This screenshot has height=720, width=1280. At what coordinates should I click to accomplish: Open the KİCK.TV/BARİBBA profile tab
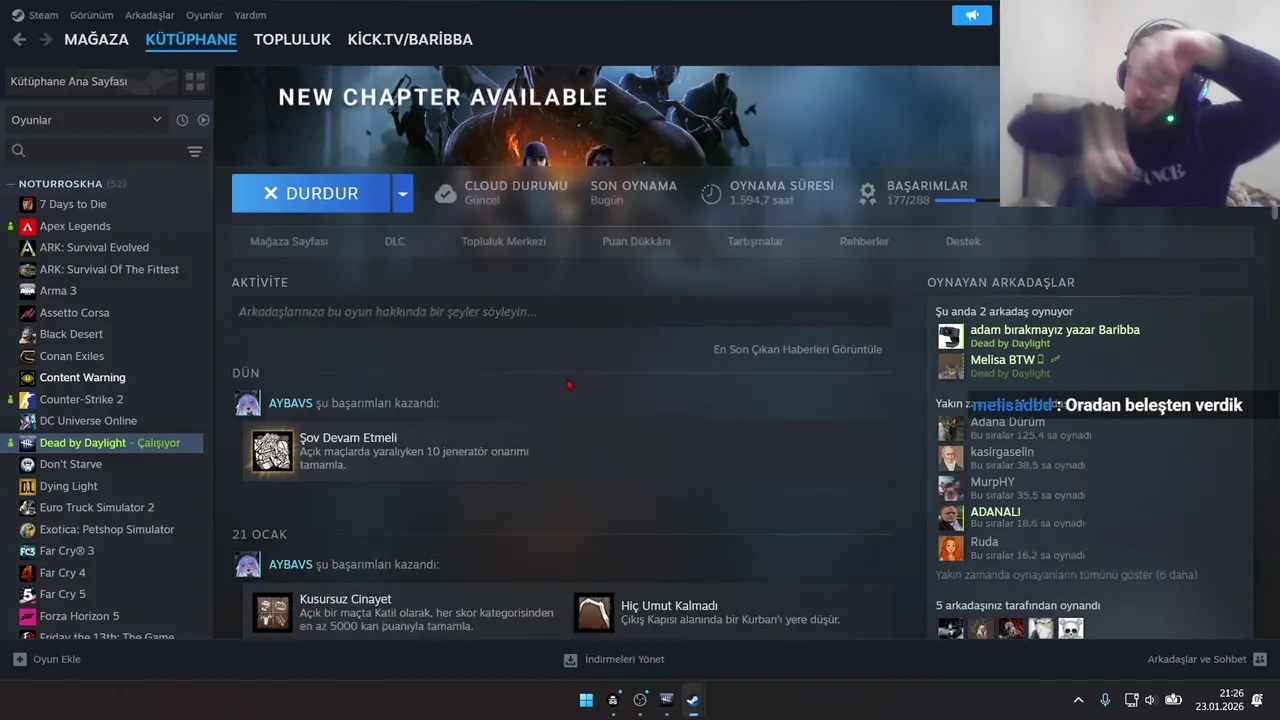410,40
